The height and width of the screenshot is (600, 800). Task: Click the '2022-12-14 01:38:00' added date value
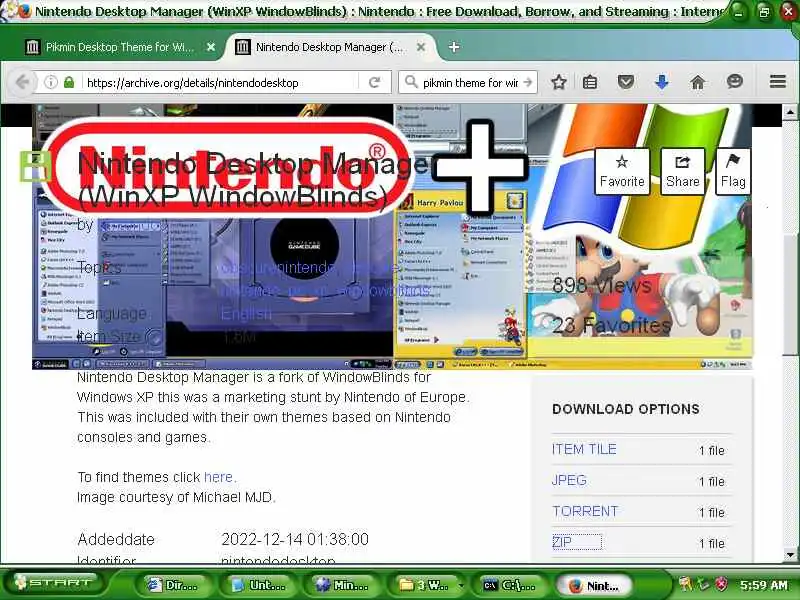(x=295, y=539)
